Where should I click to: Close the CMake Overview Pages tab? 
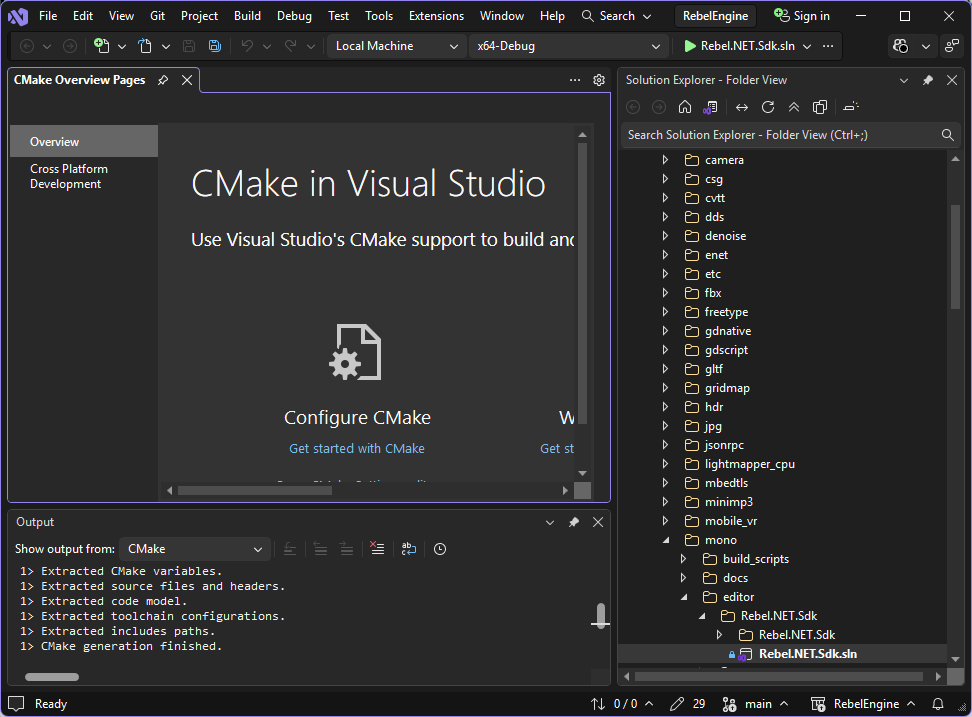tap(187, 80)
